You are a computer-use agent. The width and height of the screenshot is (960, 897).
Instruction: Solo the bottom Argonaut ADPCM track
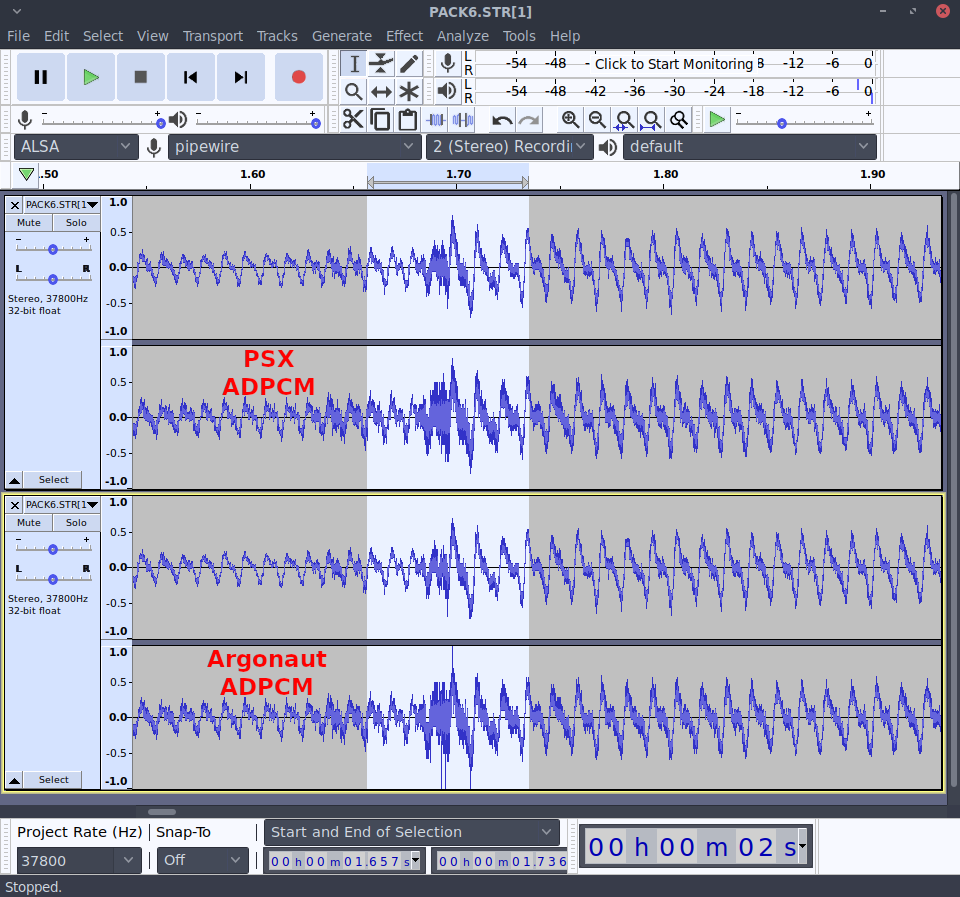[x=76, y=522]
